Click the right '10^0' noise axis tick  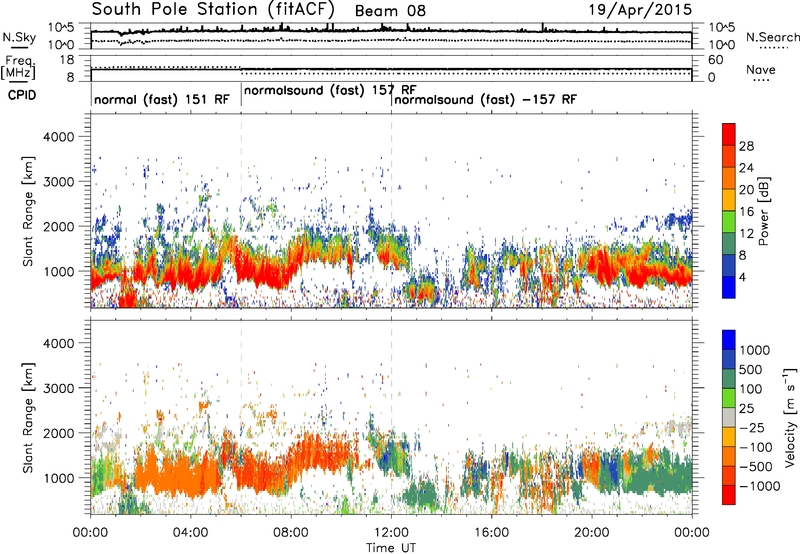click(721, 45)
